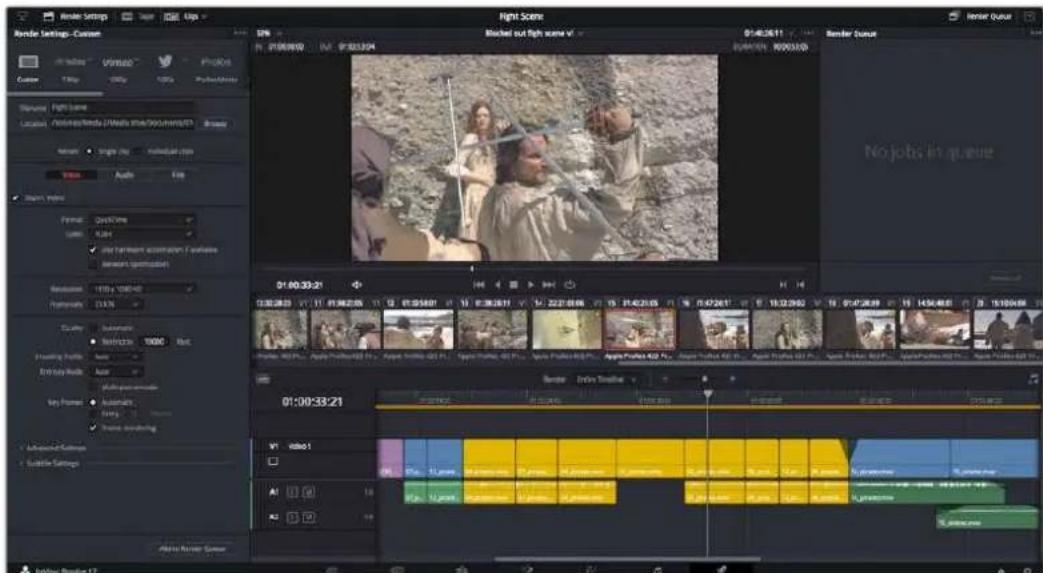This screenshot has height=573, width=1043.
Task: Switch to the Audio settings tab
Action: click(124, 175)
